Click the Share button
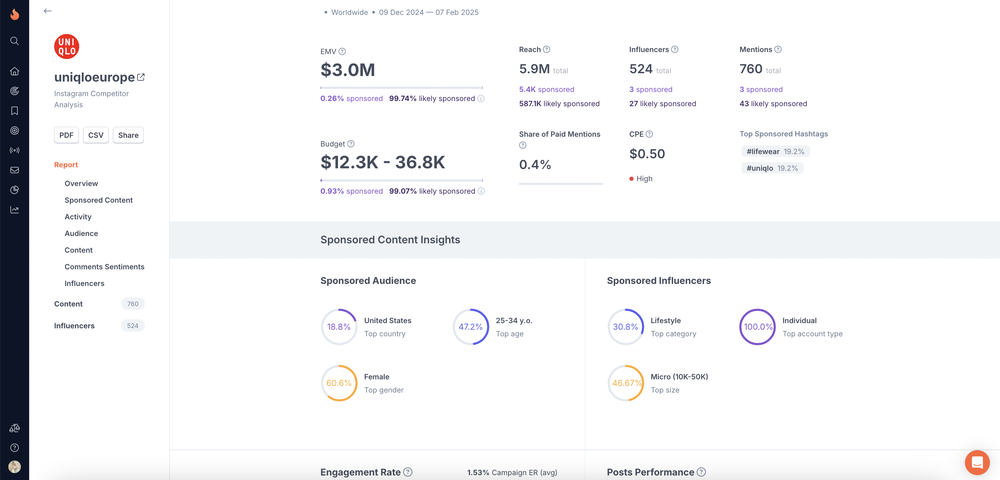The height and width of the screenshot is (480, 1000). click(x=128, y=135)
